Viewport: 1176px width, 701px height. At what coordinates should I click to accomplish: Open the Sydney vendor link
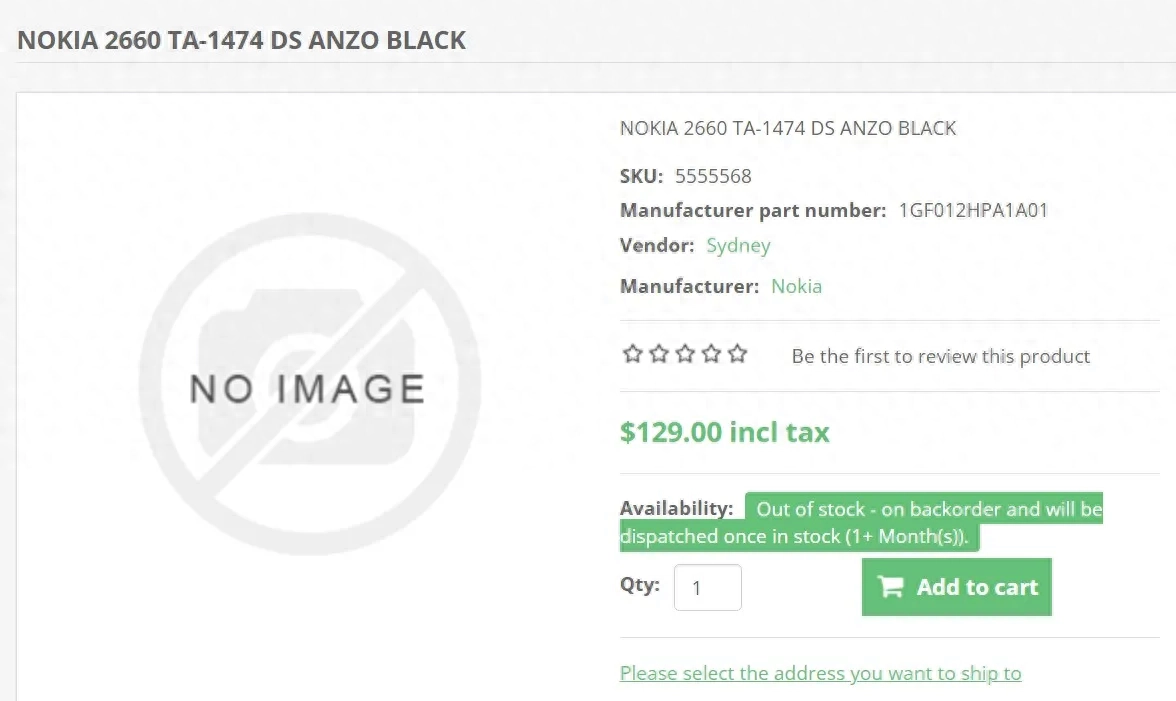738,246
